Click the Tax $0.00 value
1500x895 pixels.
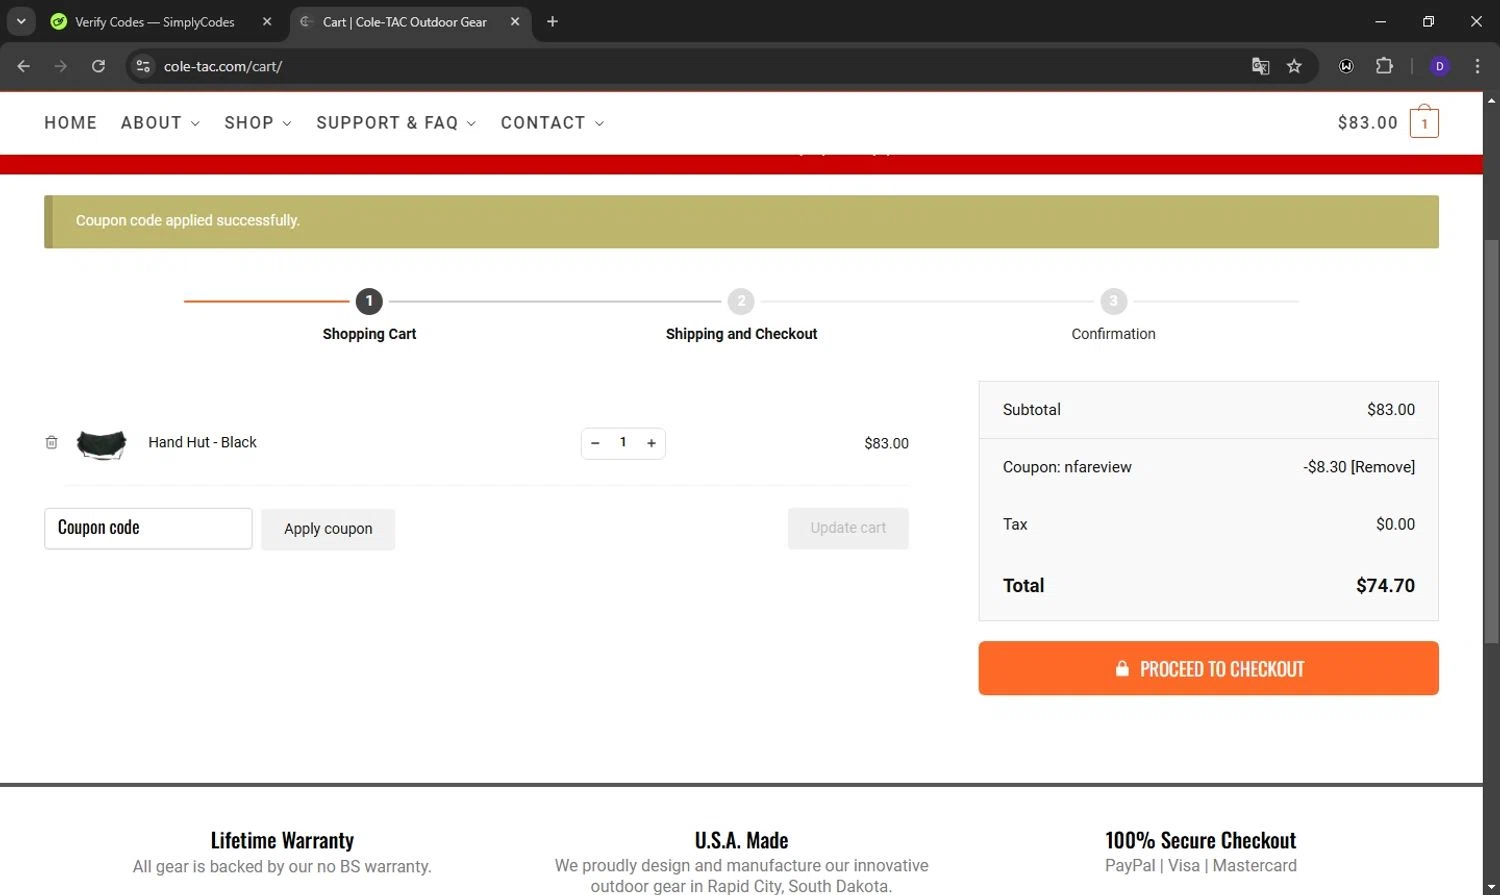coord(1395,524)
